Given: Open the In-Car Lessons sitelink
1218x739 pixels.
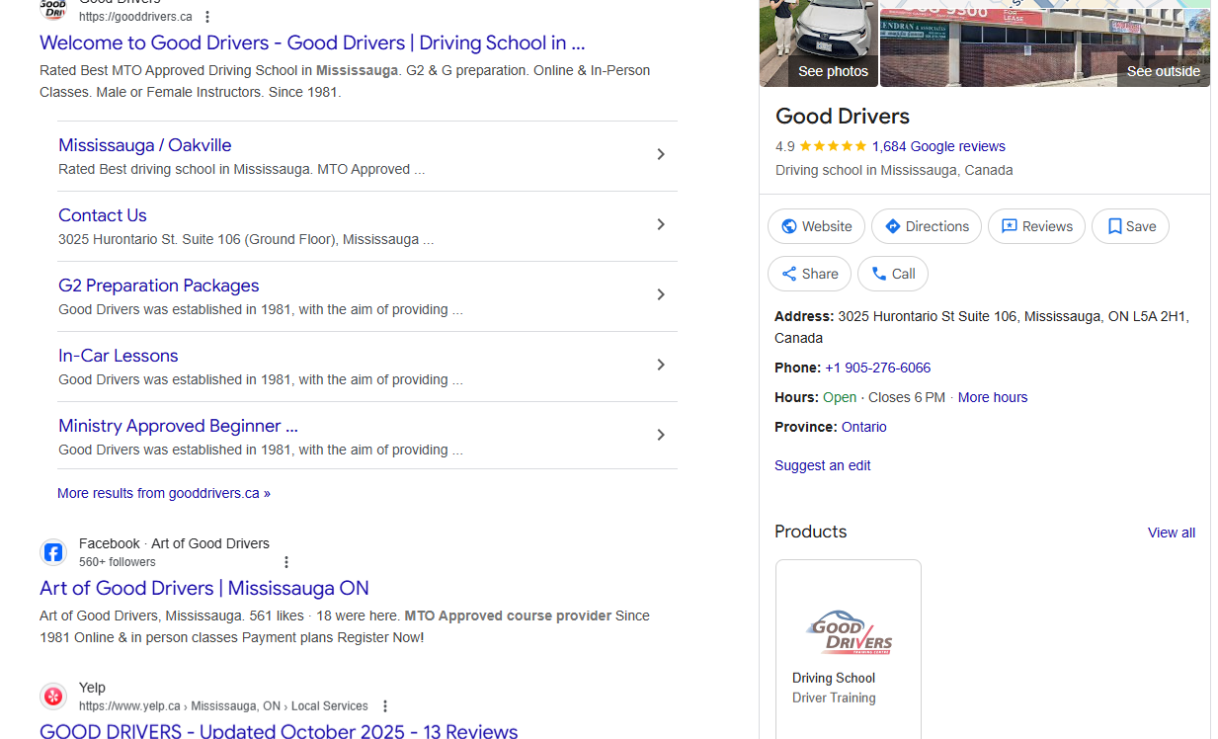Looking at the screenshot, I should click(118, 356).
